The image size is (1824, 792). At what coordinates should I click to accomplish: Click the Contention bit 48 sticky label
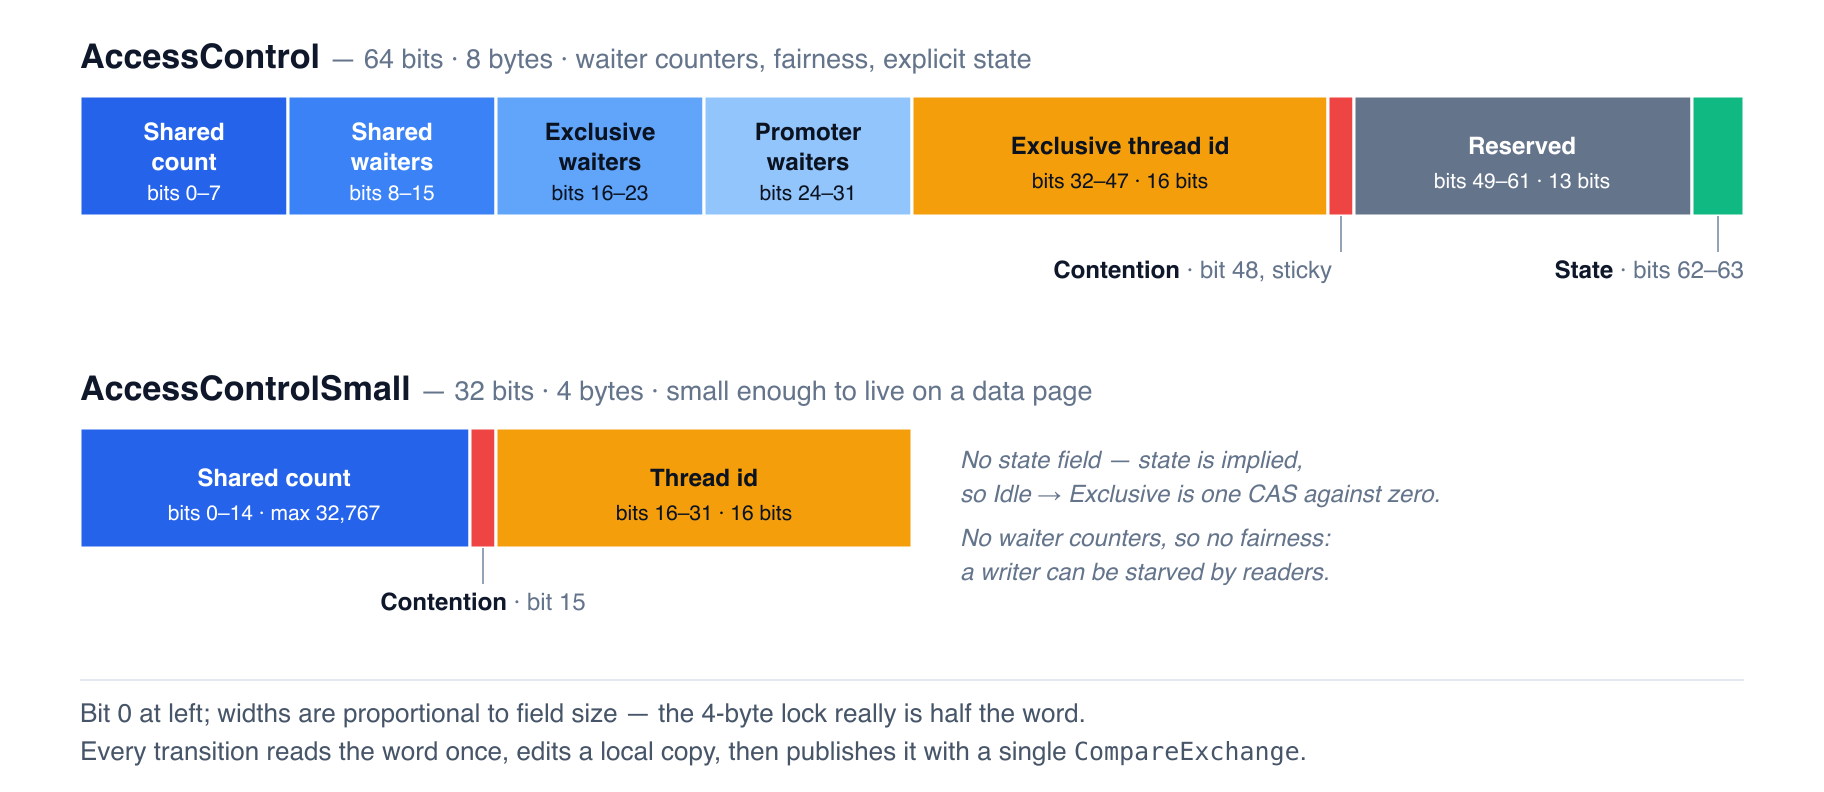tap(1193, 270)
